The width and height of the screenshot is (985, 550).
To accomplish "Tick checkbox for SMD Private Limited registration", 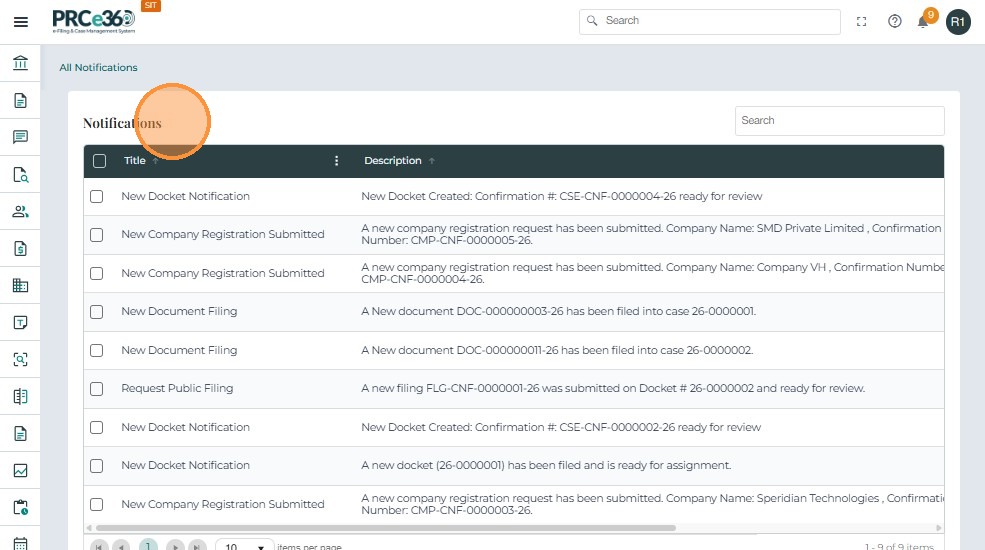I will click(x=97, y=235).
